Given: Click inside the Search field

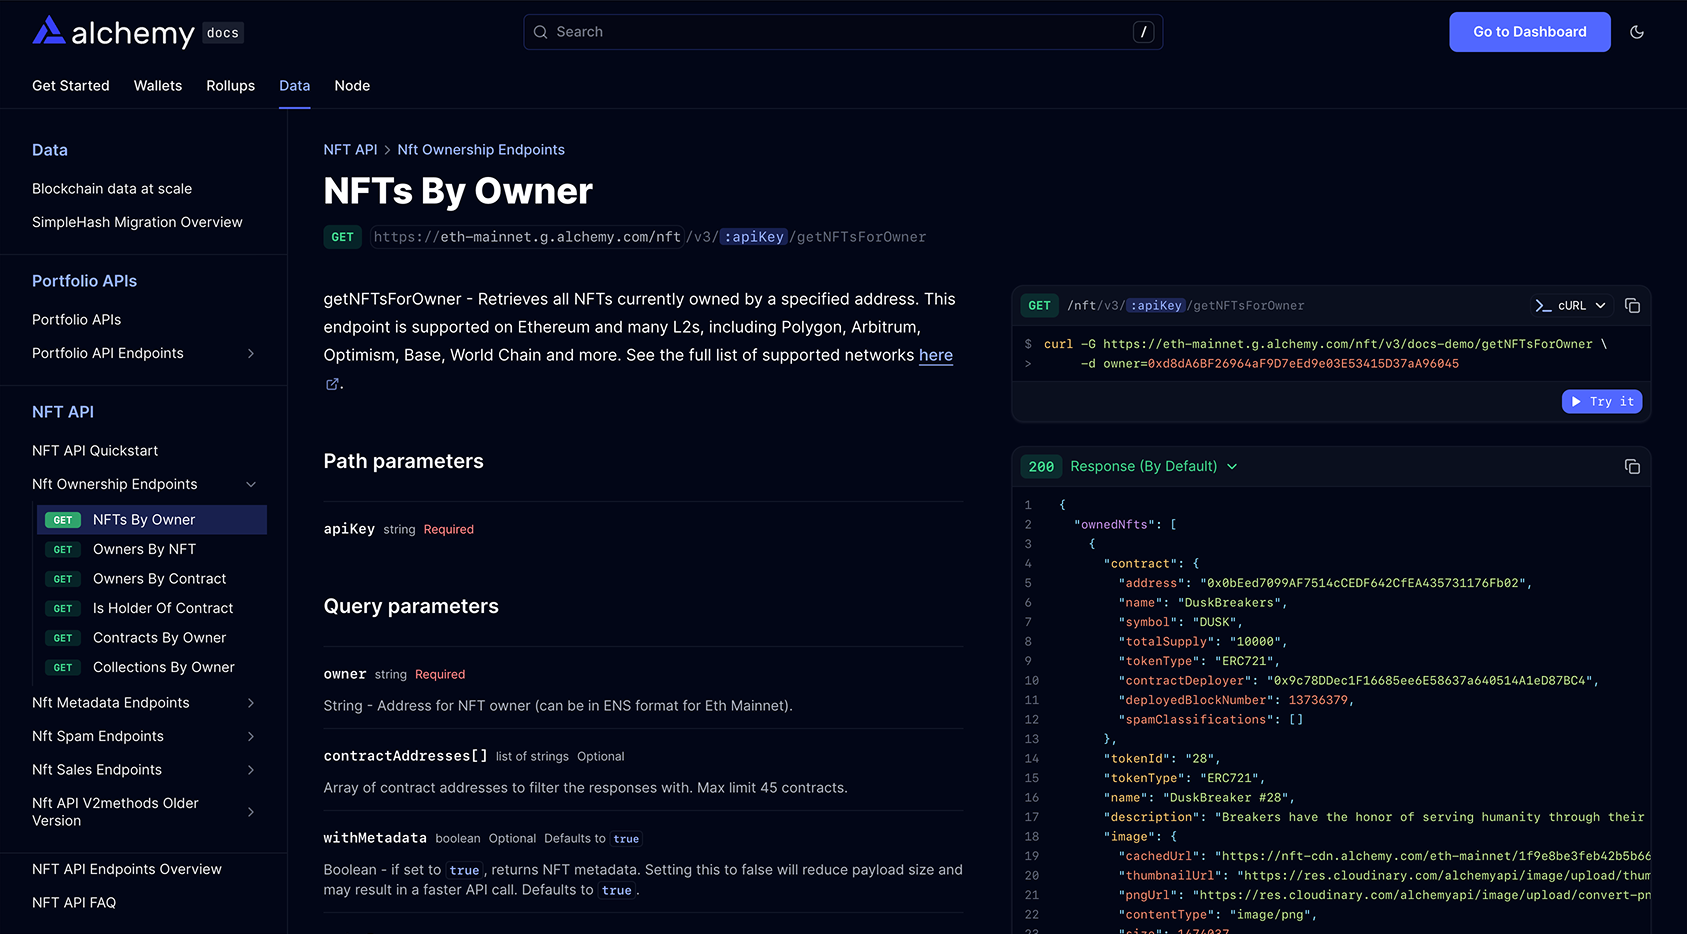Looking at the screenshot, I should coord(800,32).
